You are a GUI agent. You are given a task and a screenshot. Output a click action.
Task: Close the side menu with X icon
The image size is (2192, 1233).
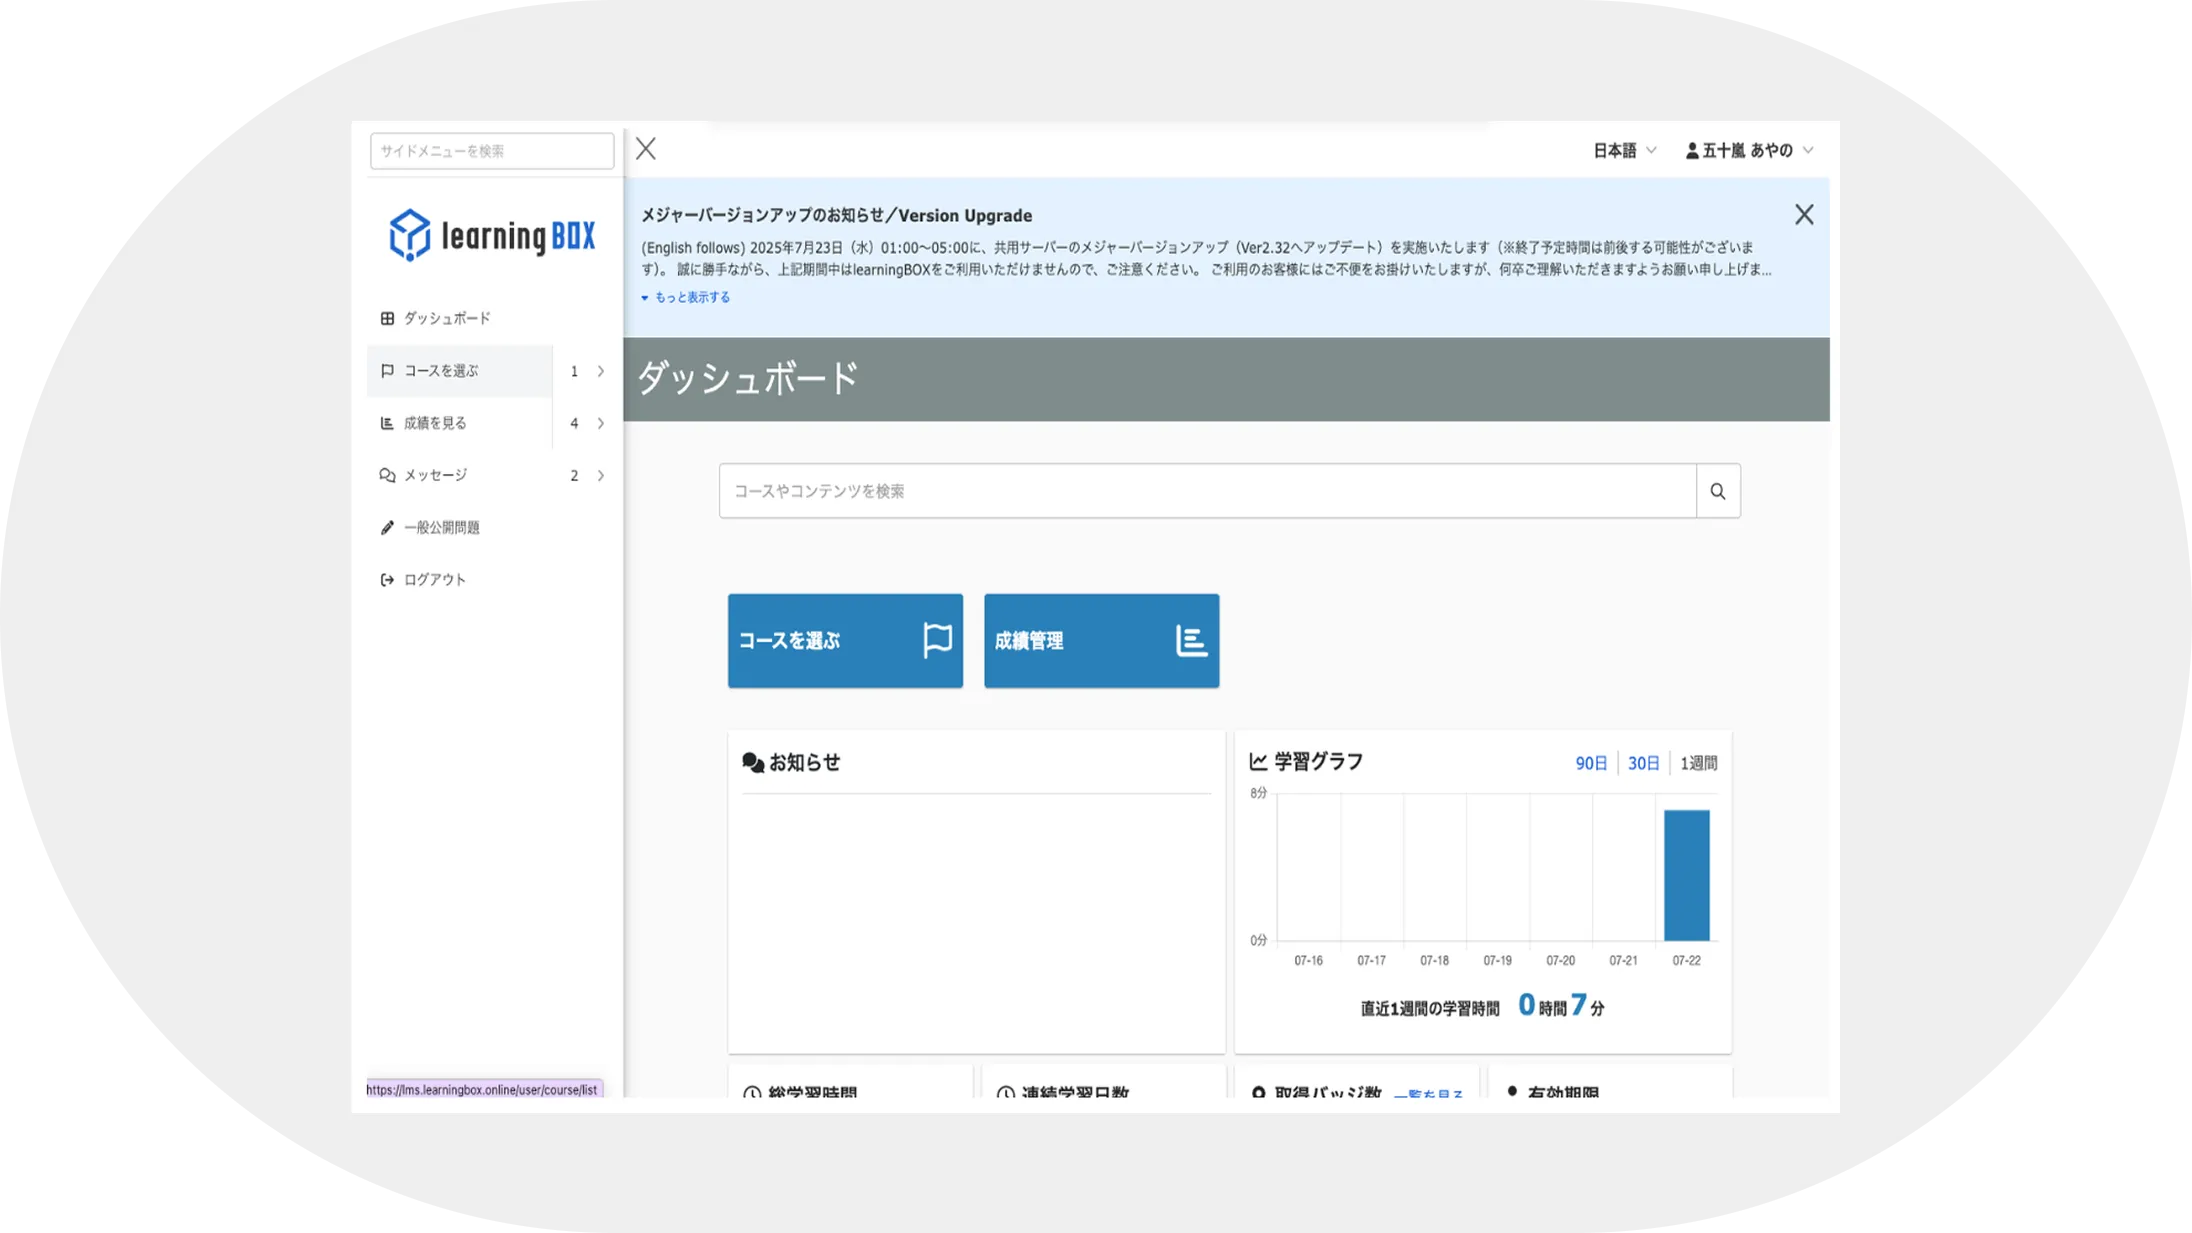[646, 149]
